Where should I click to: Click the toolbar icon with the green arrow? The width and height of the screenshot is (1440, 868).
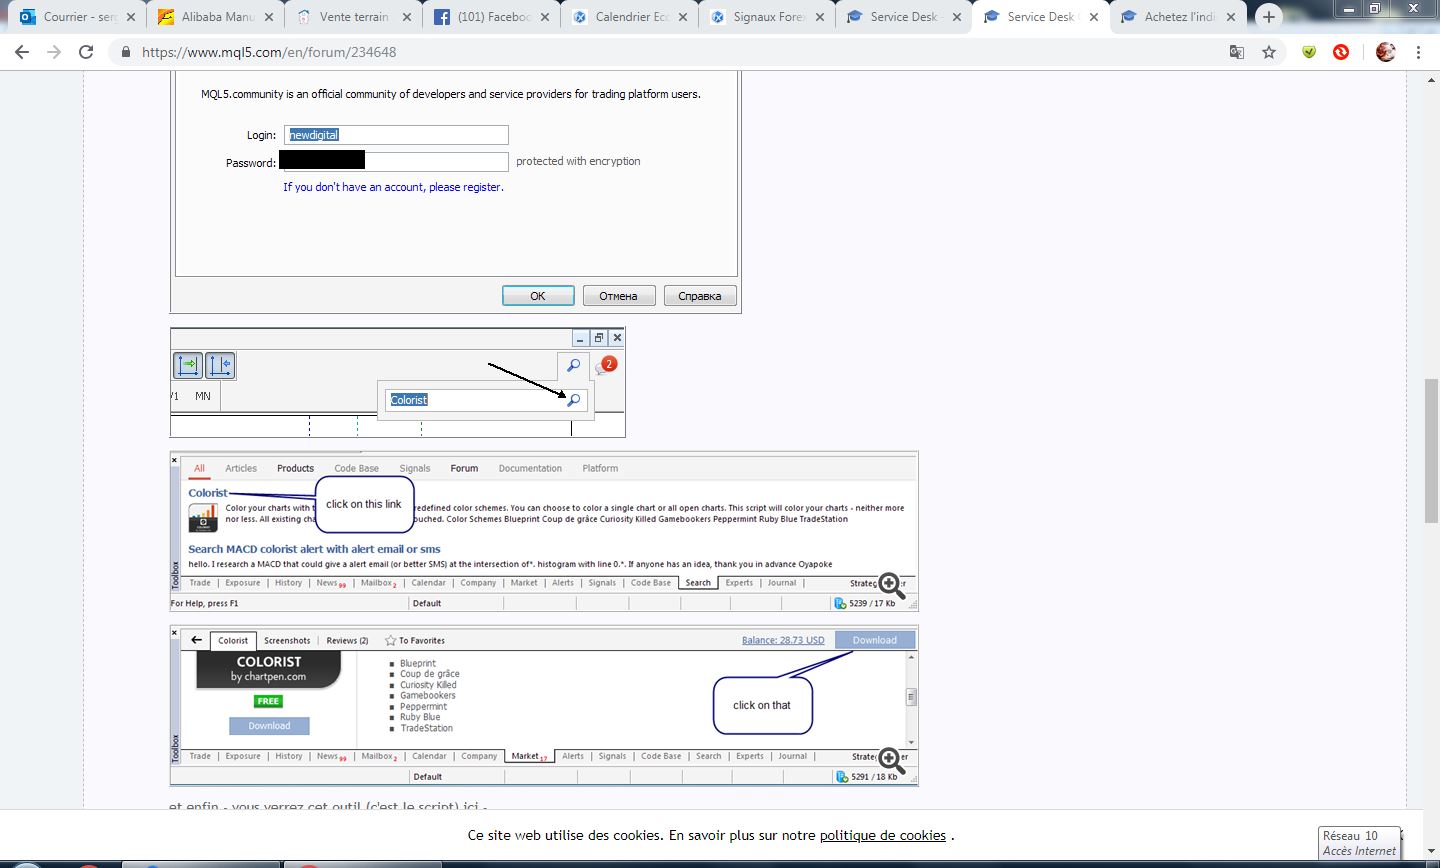(x=187, y=365)
